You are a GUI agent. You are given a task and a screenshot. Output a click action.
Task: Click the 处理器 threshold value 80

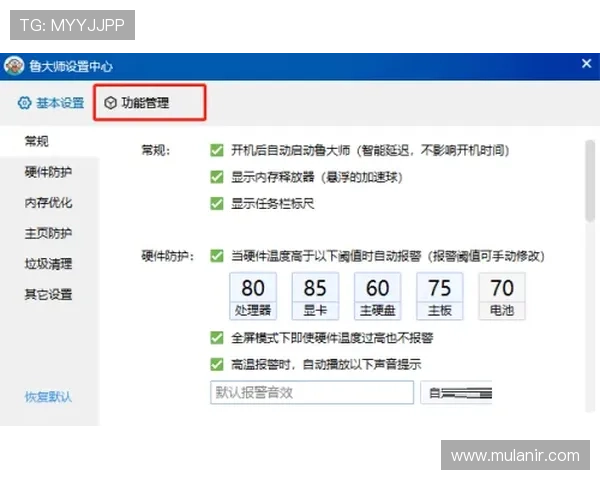[253, 288]
